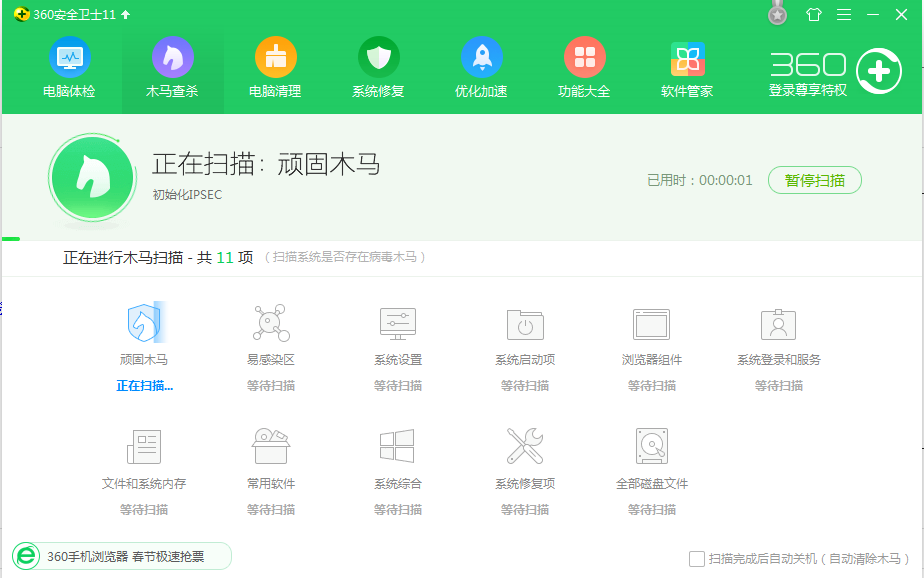Click the 360 browser e icon

click(x=26, y=556)
